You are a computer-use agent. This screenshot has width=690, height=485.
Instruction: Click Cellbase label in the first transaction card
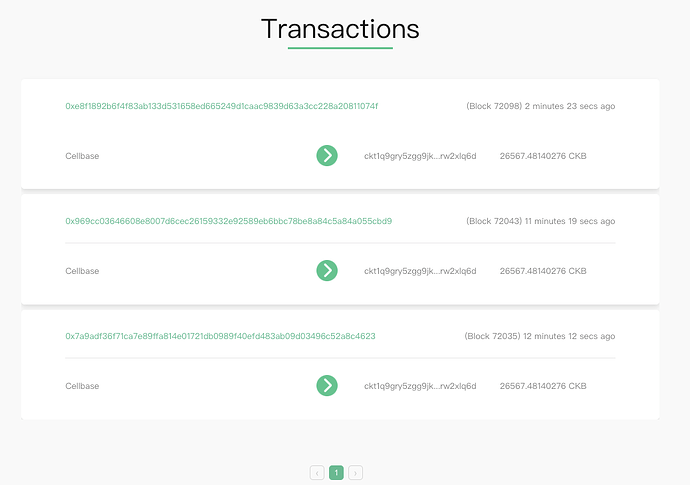point(82,156)
